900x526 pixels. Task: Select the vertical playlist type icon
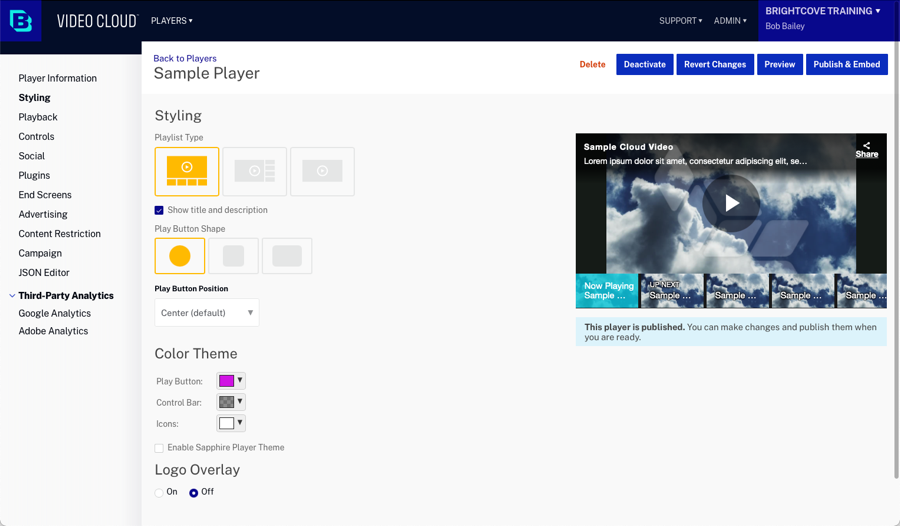click(x=255, y=171)
